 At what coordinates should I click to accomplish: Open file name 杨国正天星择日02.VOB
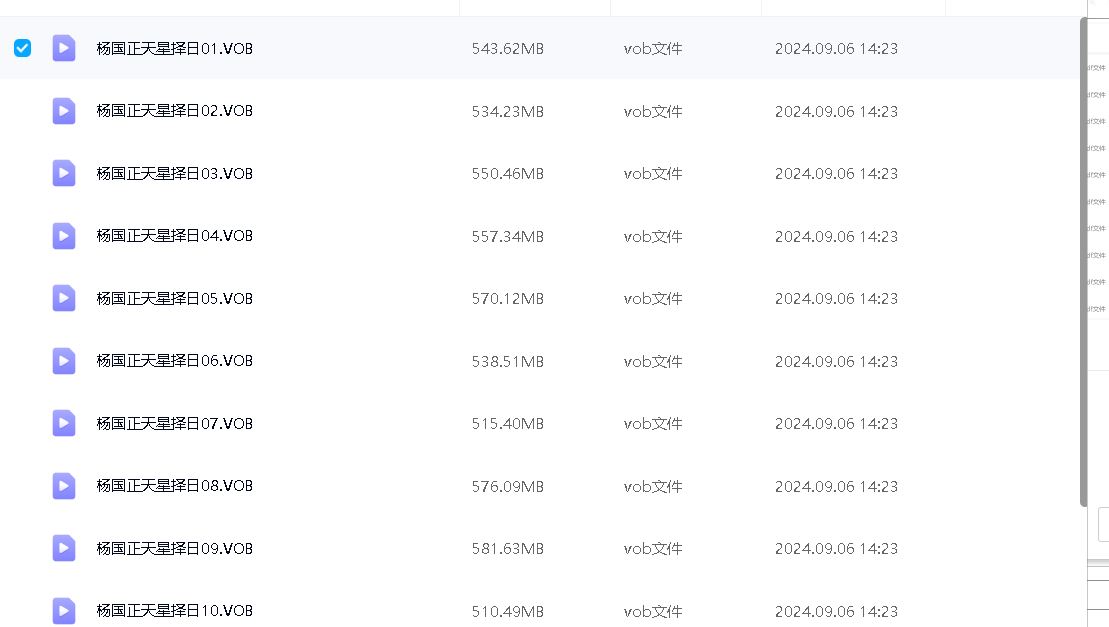pos(174,111)
